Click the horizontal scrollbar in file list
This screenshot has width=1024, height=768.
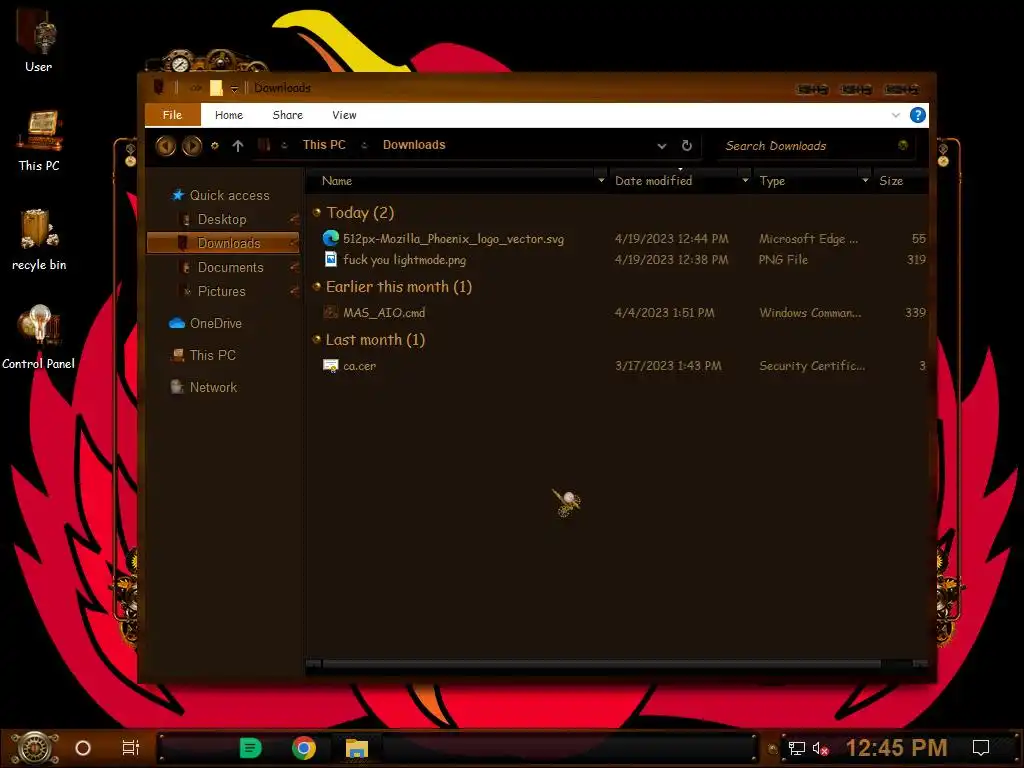pos(601,664)
